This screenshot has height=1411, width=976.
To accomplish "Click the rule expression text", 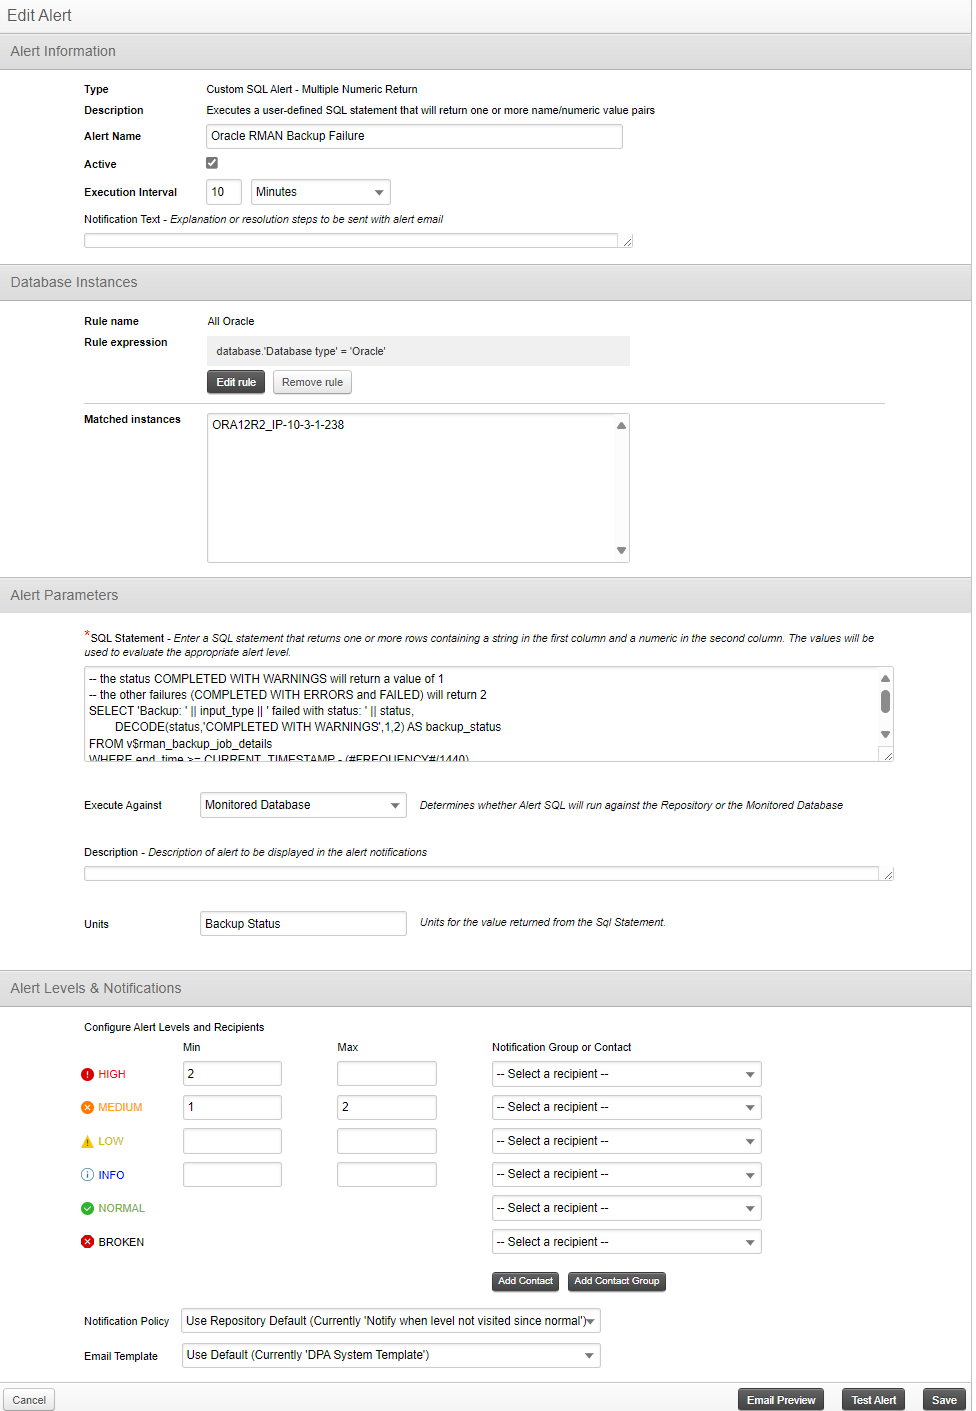I will [x=301, y=352].
